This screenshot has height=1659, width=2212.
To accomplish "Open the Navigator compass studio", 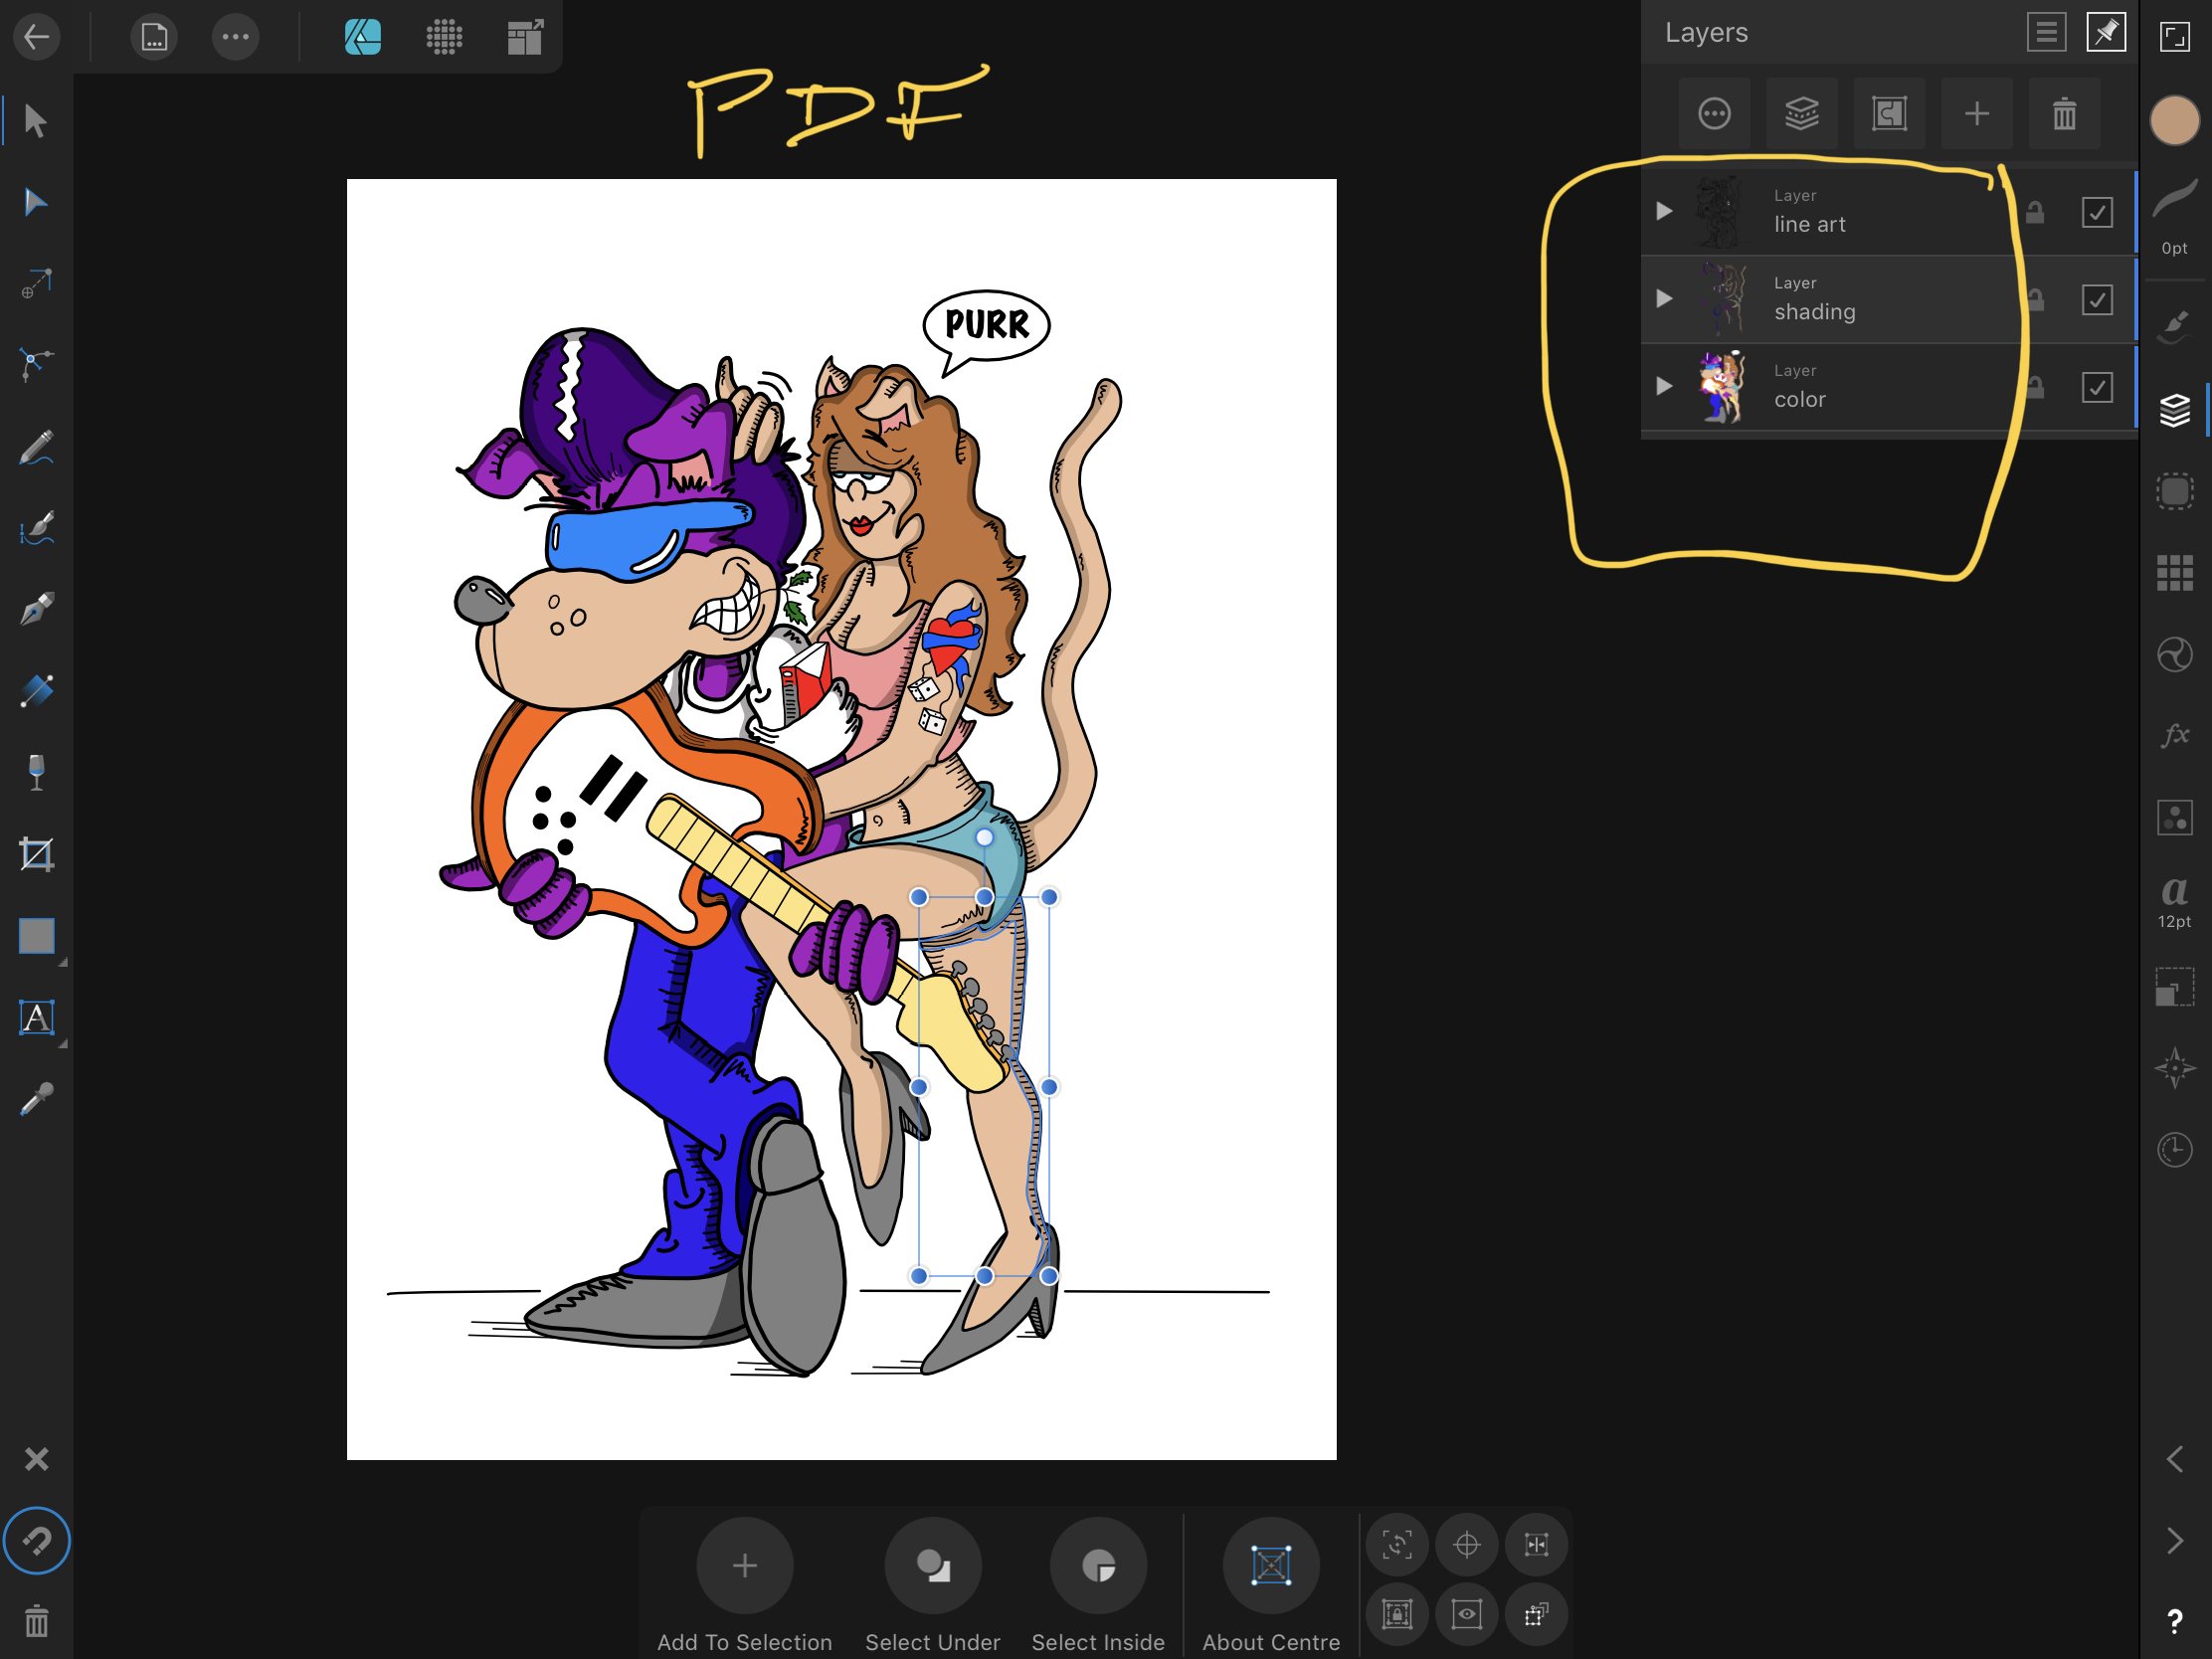I will tap(2174, 1067).
